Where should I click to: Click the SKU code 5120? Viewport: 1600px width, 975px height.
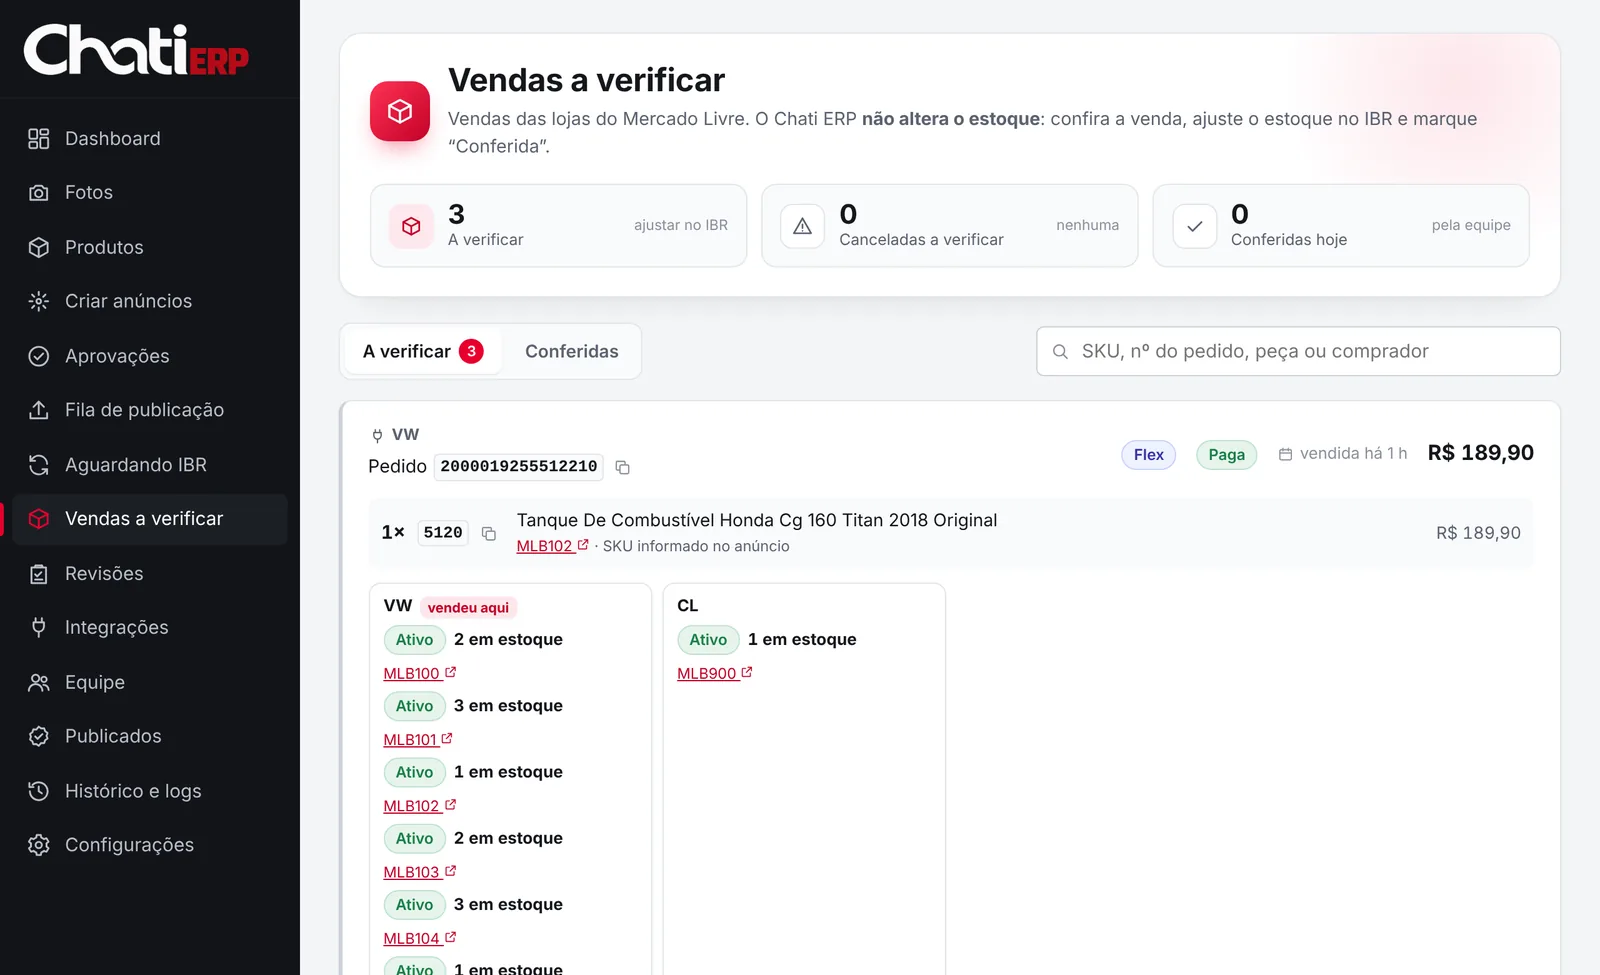click(443, 533)
